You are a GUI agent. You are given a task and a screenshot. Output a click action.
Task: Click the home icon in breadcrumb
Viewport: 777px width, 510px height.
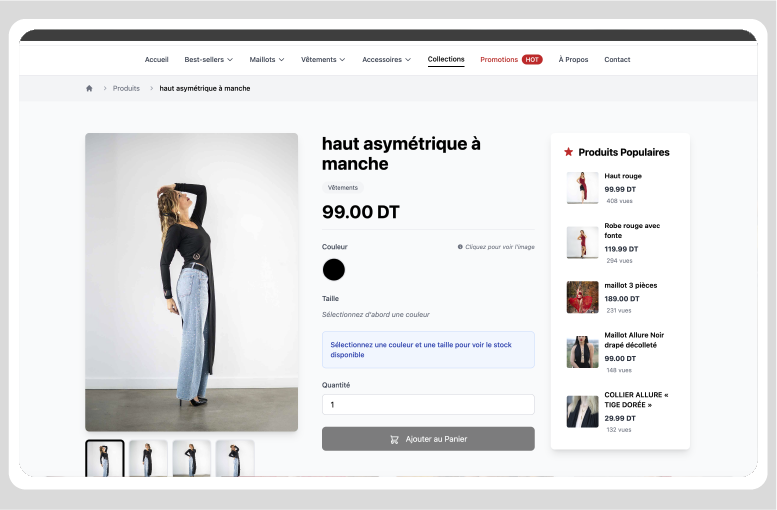point(89,88)
